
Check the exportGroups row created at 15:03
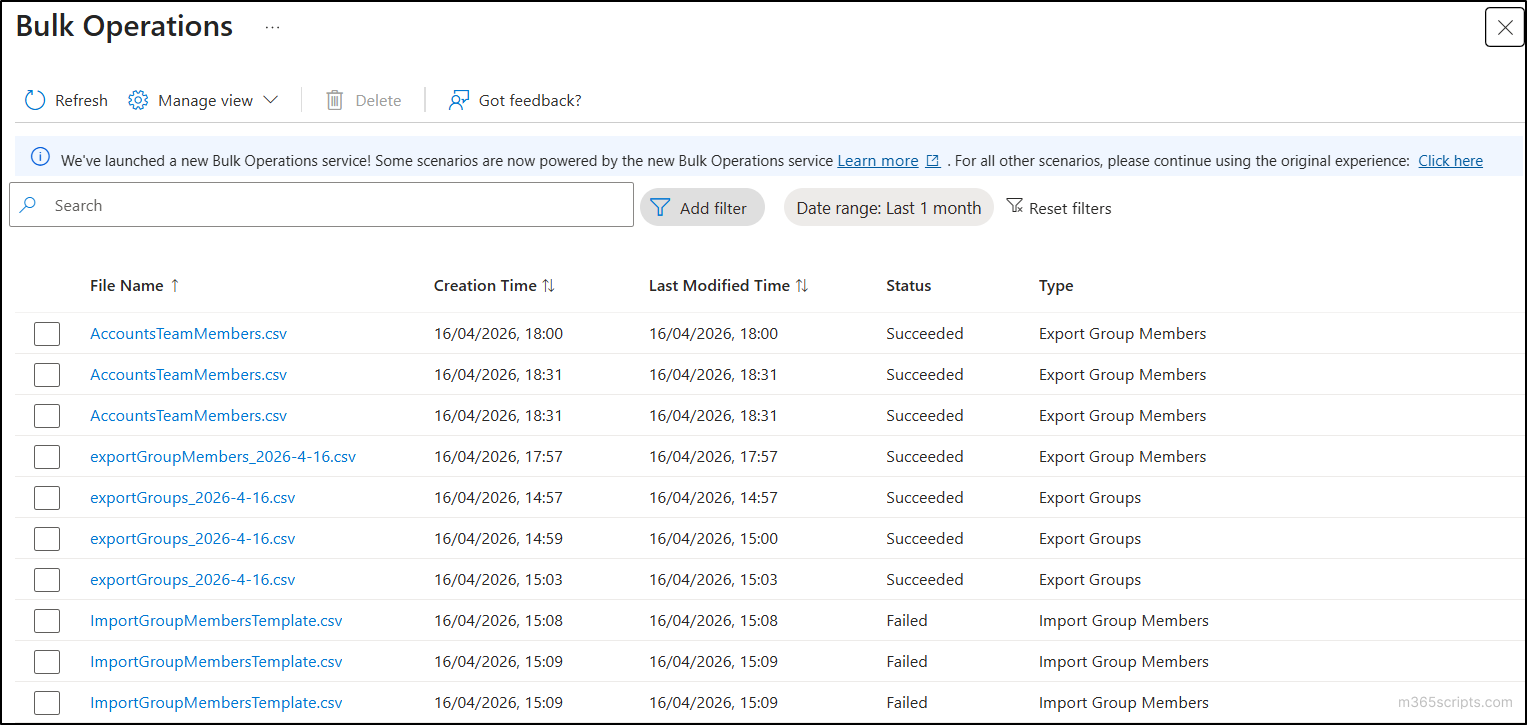[47, 580]
